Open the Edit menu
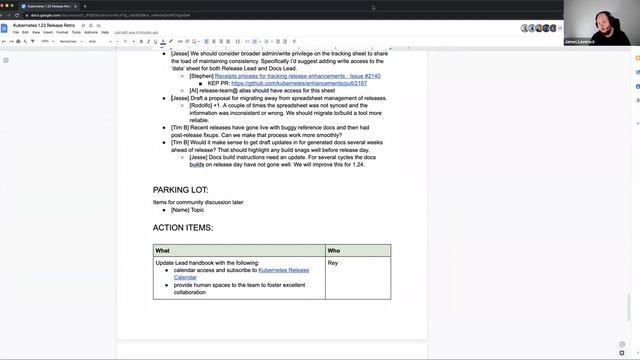 tap(25, 32)
